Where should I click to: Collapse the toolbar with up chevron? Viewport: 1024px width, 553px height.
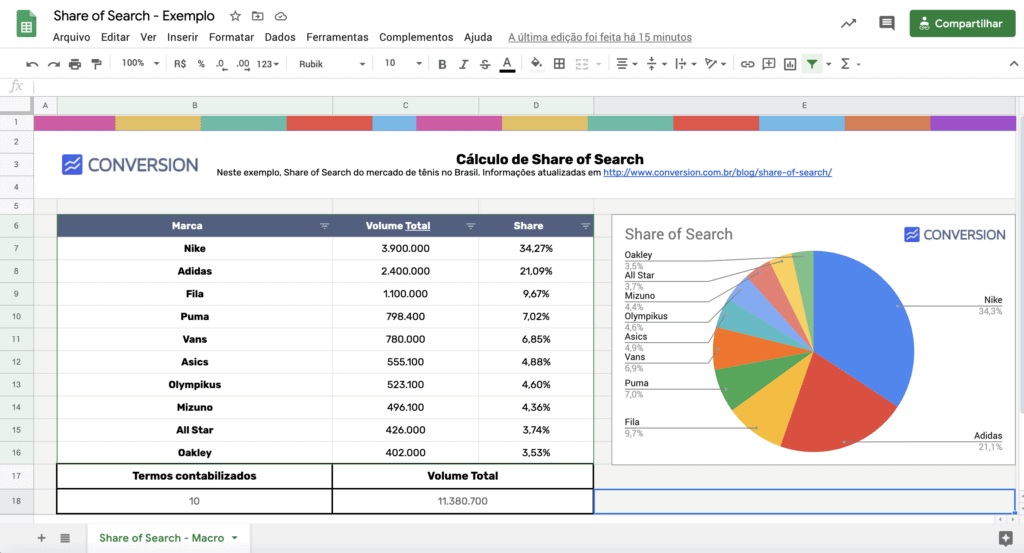(1014, 64)
